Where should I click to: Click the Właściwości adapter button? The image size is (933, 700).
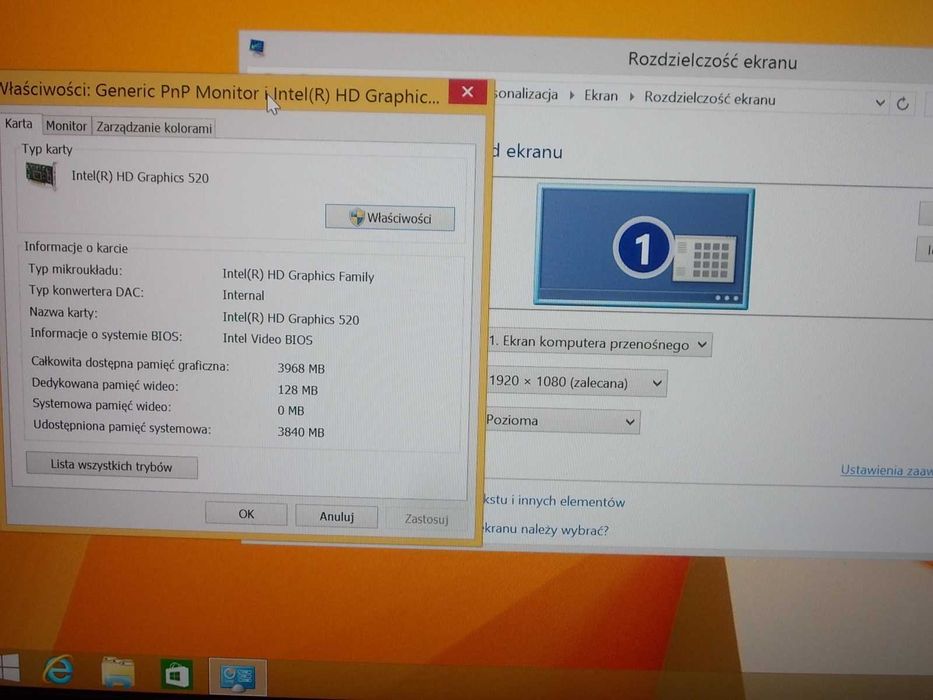pyautogui.click(x=390, y=218)
